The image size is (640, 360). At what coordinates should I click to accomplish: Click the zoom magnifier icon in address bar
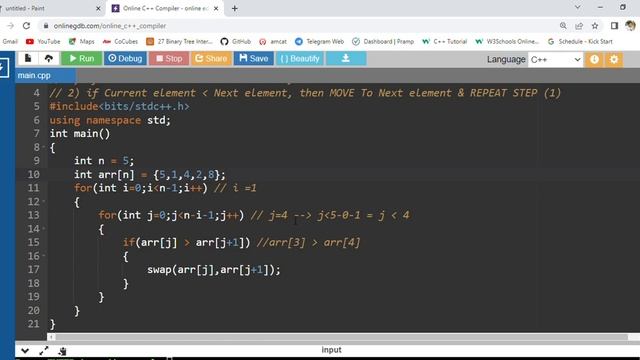pyautogui.click(x=563, y=26)
